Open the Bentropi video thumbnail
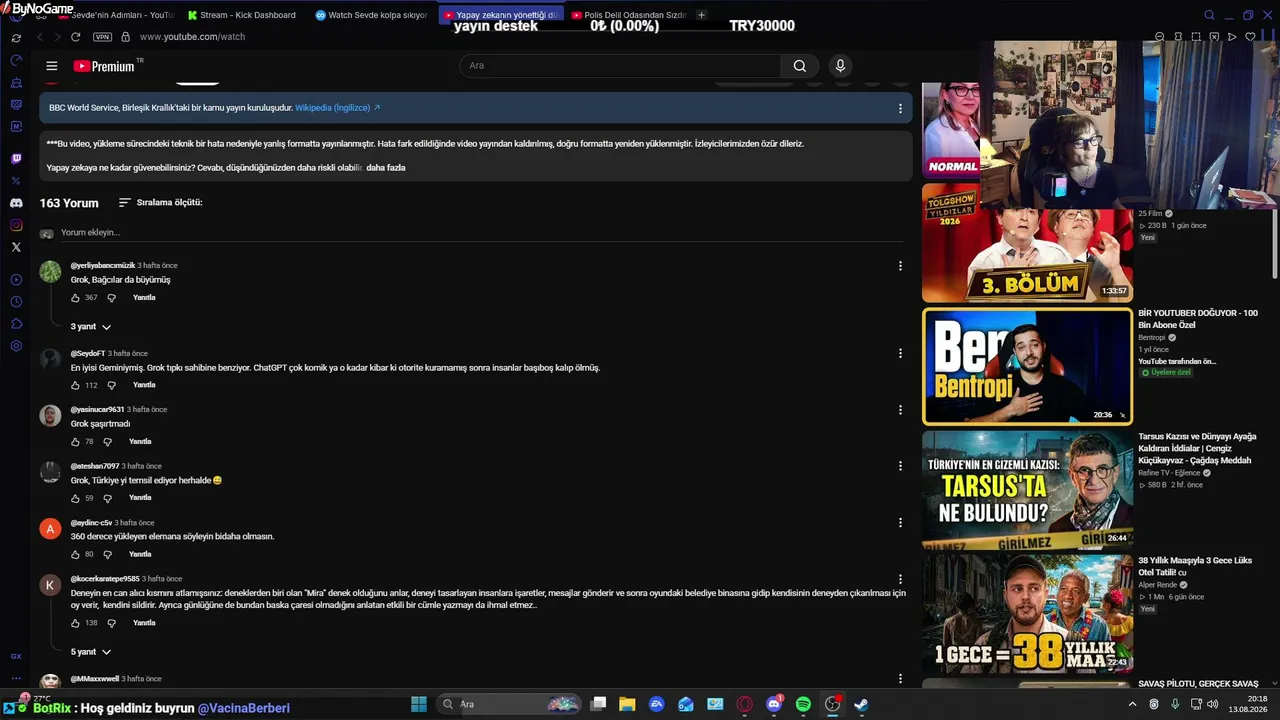Viewport: 1280px width, 720px height. 1027,366
